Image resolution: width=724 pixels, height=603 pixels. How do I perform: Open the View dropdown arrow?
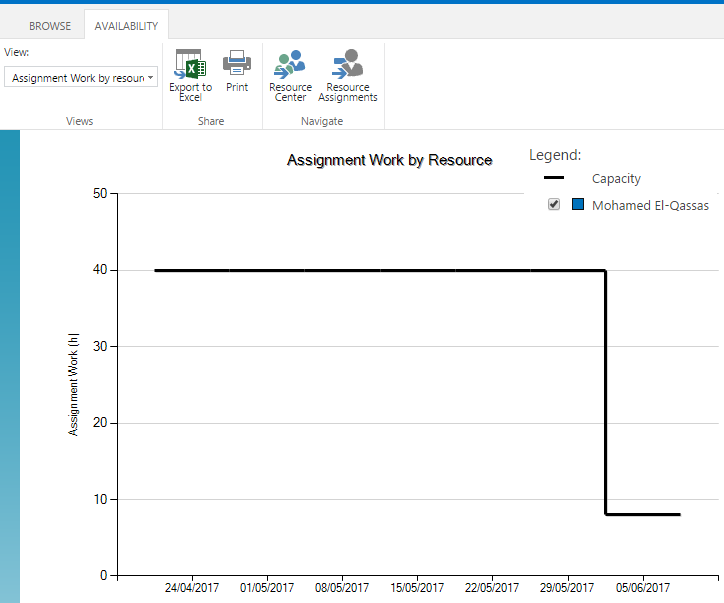tap(151, 78)
